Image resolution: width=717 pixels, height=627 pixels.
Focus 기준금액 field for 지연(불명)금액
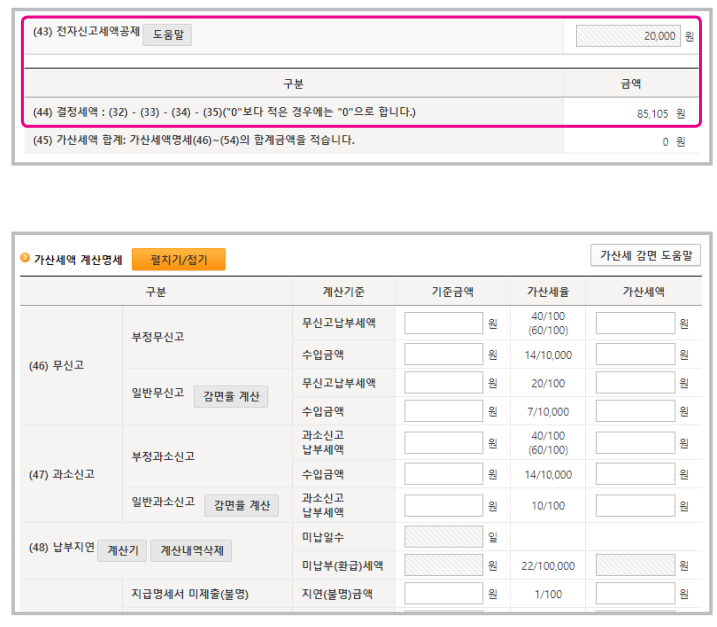[x=444, y=593]
